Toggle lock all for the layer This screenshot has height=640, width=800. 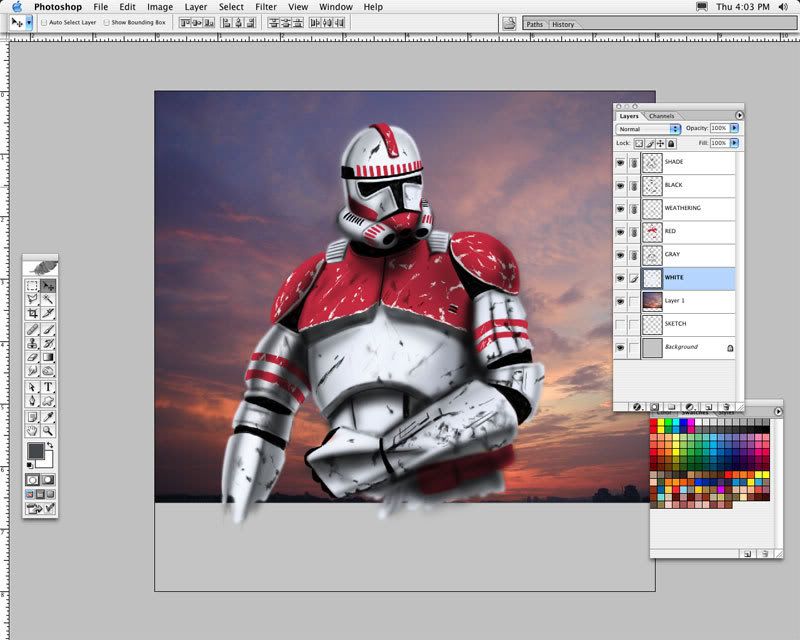[x=671, y=143]
